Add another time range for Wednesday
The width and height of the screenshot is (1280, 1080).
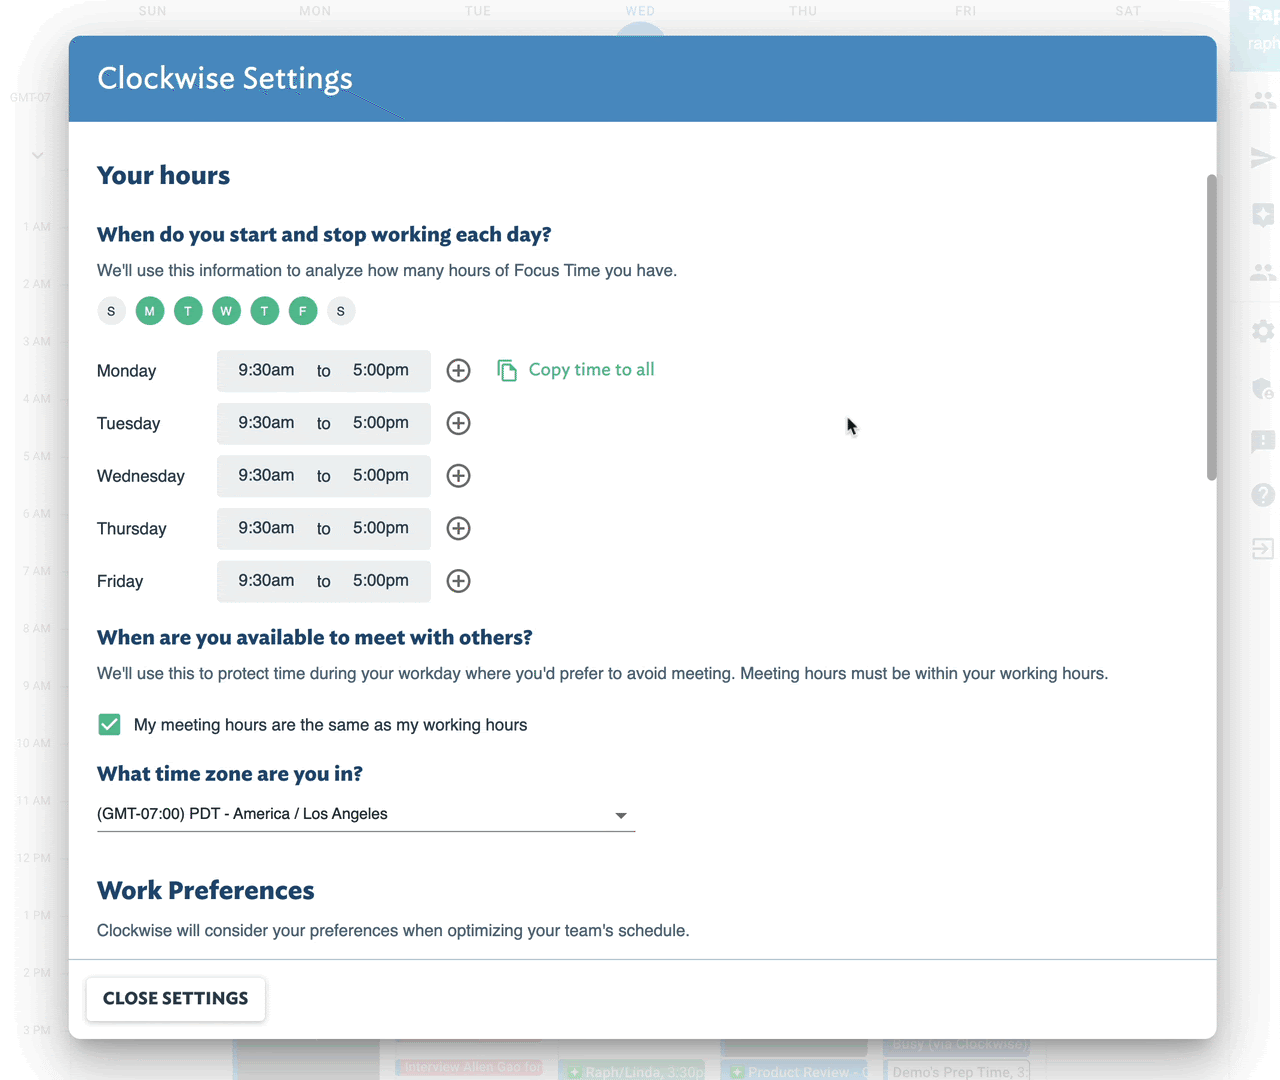click(458, 476)
